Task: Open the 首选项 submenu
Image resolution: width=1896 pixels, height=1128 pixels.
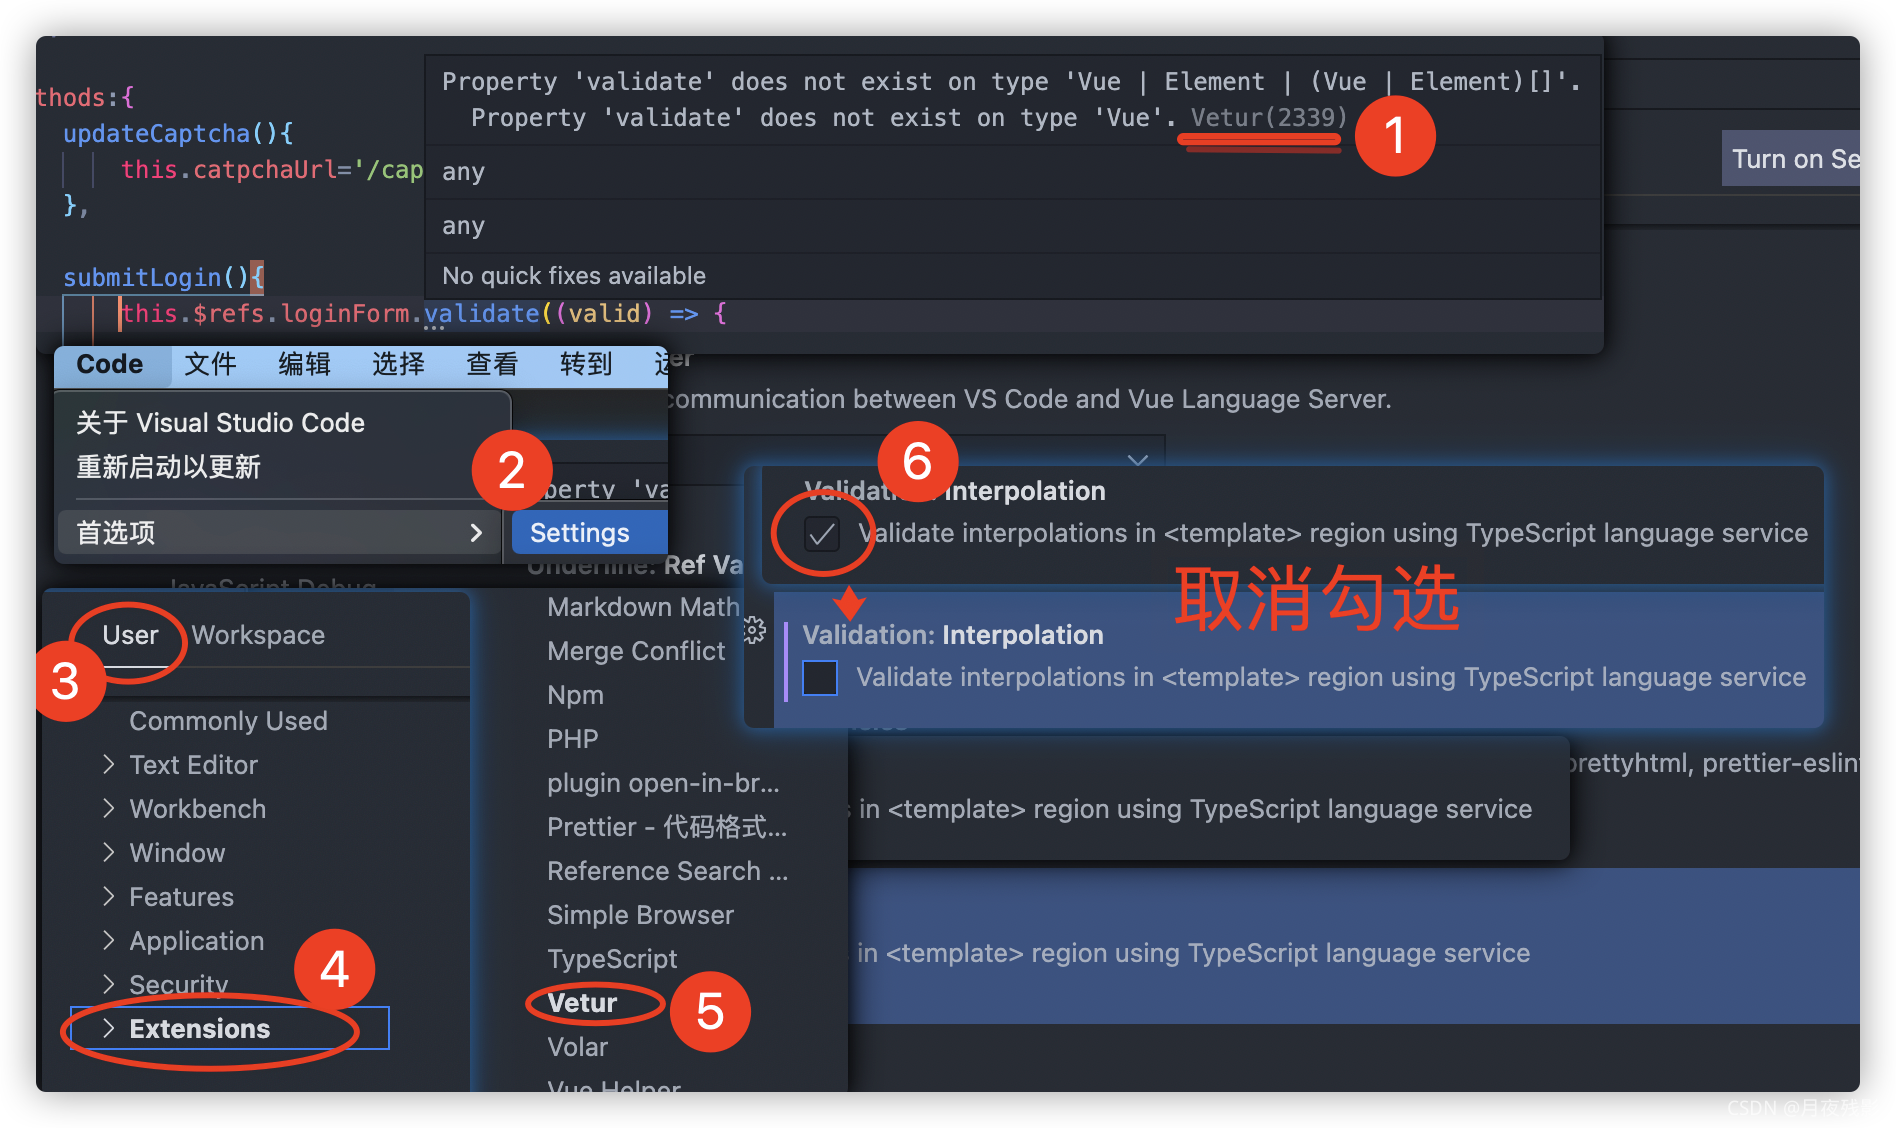Action: click(279, 532)
